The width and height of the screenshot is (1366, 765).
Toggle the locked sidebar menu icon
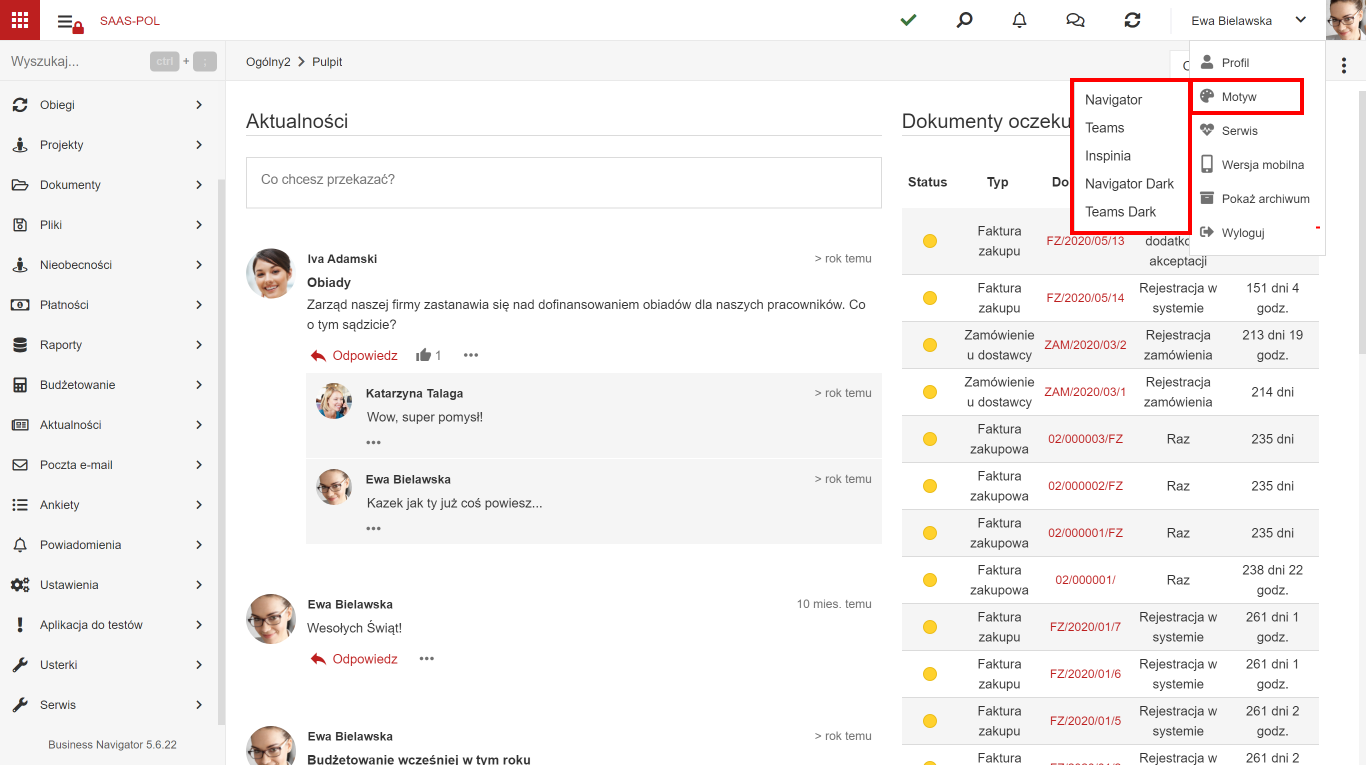[x=69, y=22]
